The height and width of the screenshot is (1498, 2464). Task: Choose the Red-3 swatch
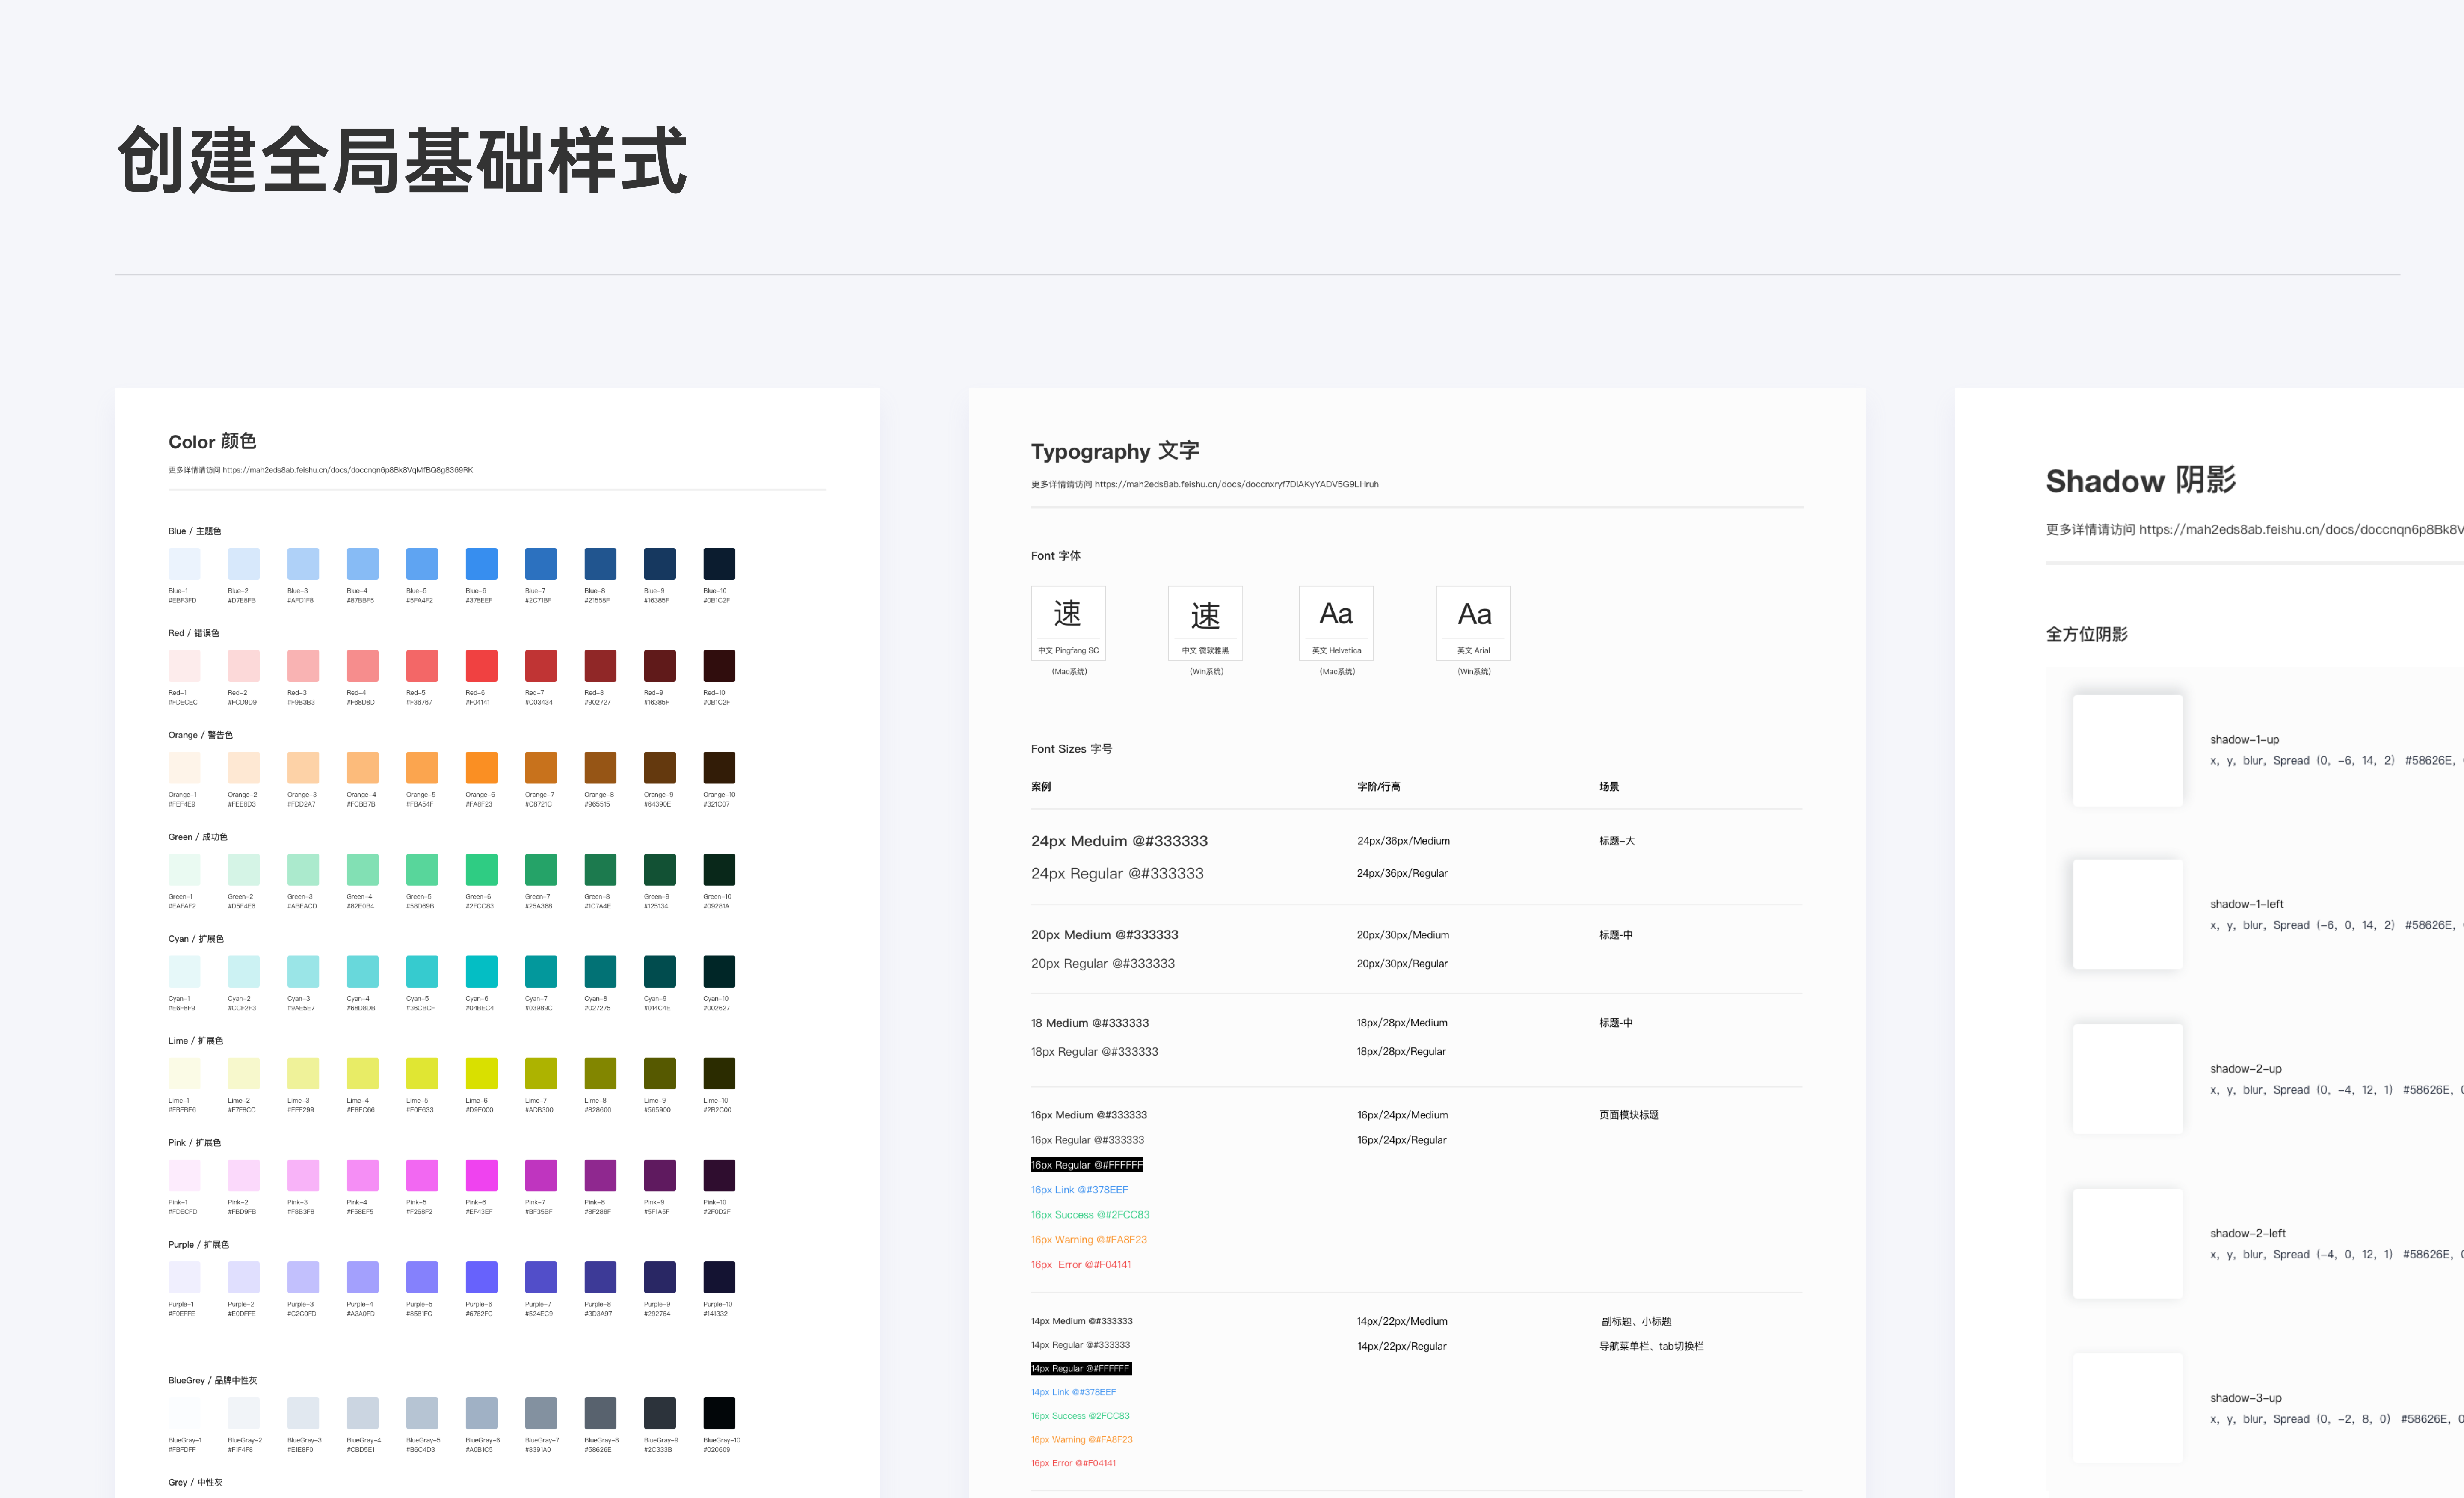(x=303, y=666)
